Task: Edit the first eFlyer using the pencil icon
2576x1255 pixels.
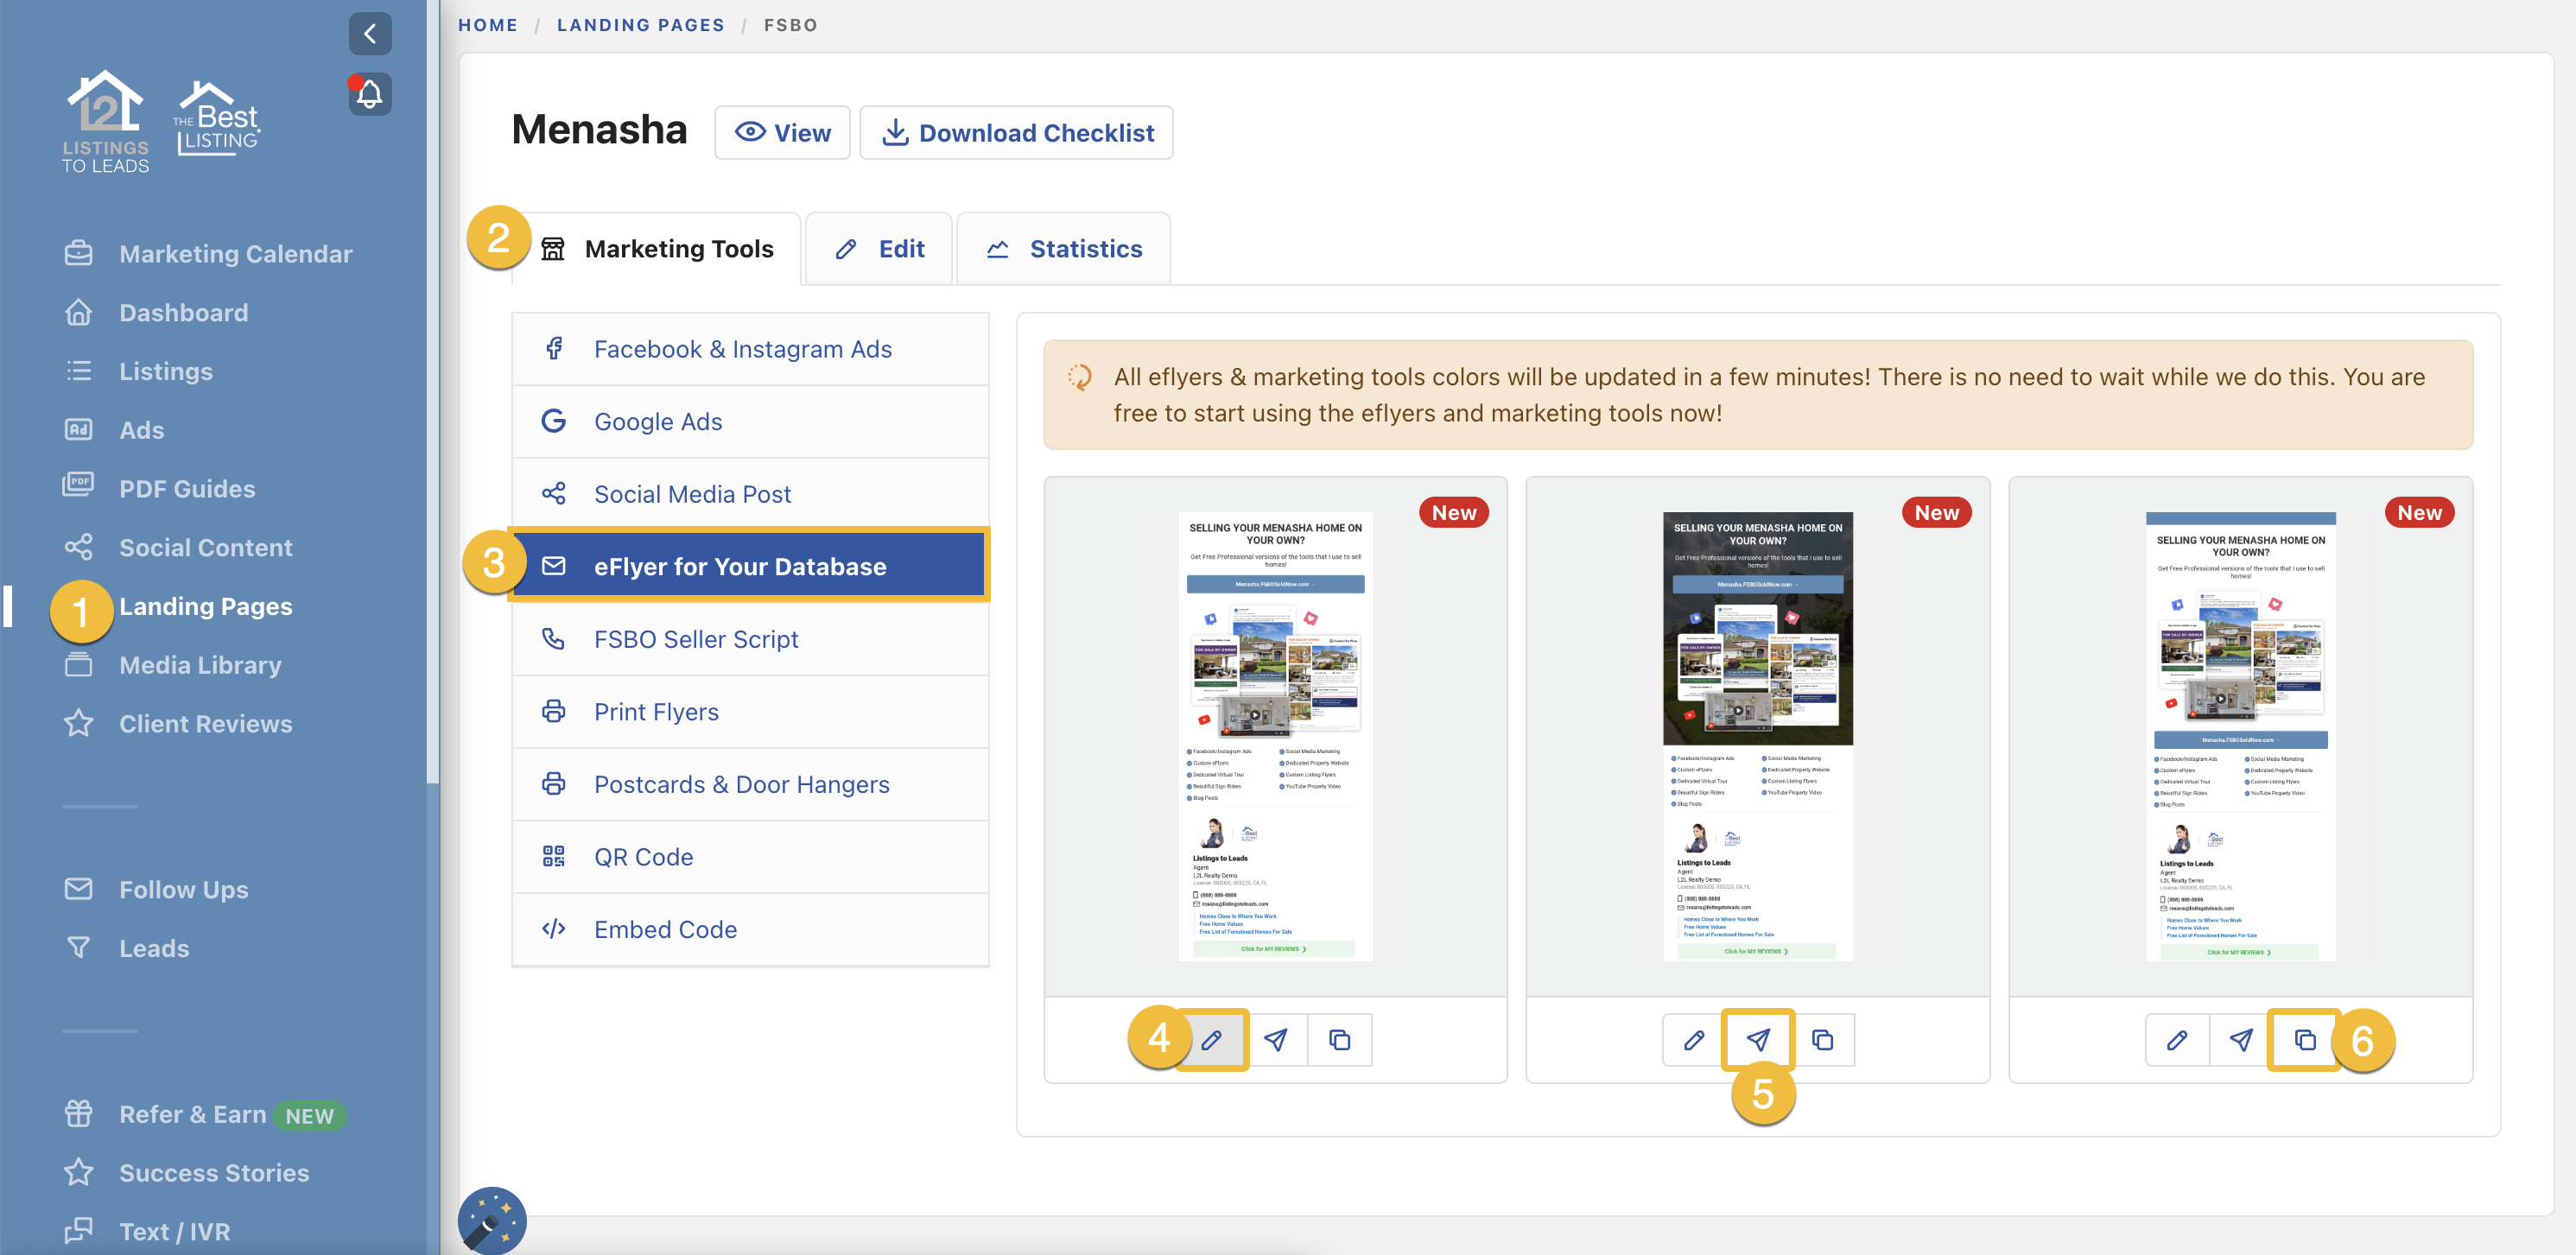Action: point(1213,1040)
